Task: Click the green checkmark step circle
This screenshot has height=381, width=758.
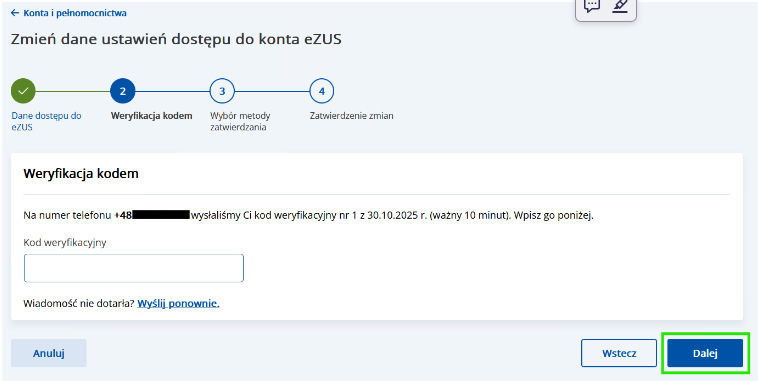Action: (x=23, y=91)
